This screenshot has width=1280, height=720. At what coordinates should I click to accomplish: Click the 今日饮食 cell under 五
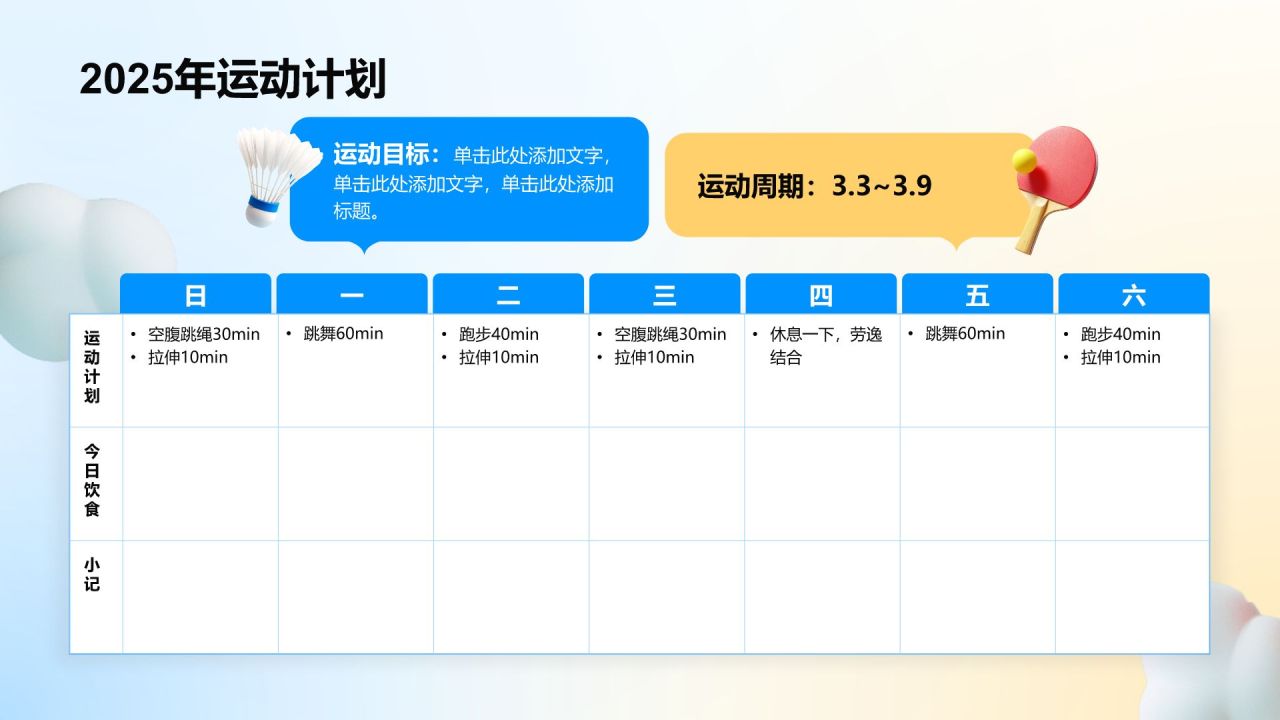(x=978, y=484)
